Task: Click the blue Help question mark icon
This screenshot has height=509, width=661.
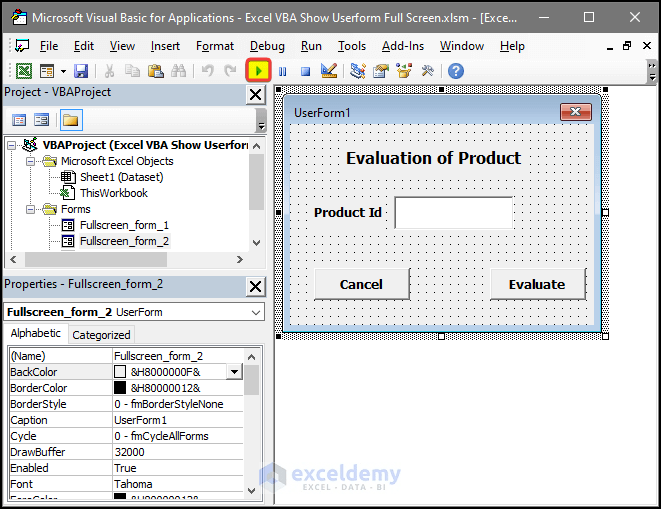Action: (456, 71)
